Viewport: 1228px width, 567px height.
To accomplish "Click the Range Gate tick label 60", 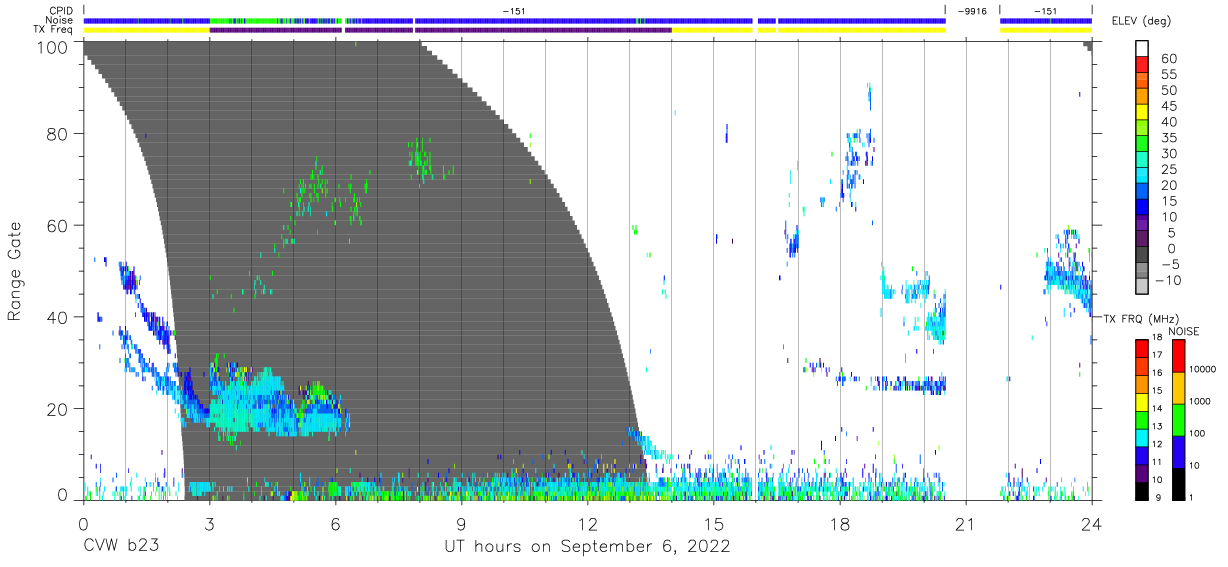I will coord(58,225).
